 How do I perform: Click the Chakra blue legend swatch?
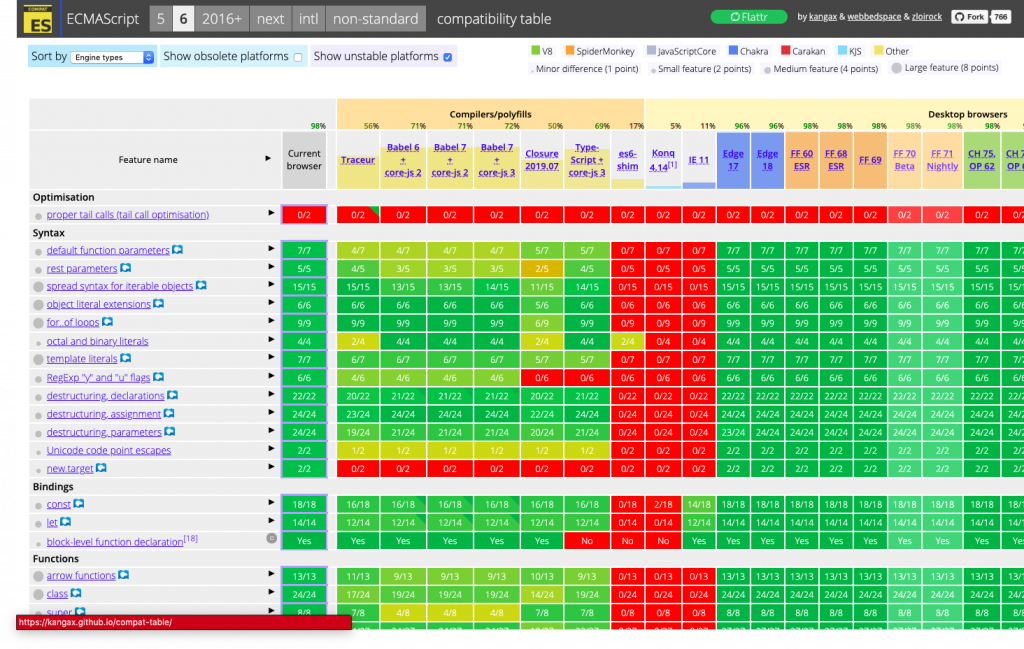733,50
